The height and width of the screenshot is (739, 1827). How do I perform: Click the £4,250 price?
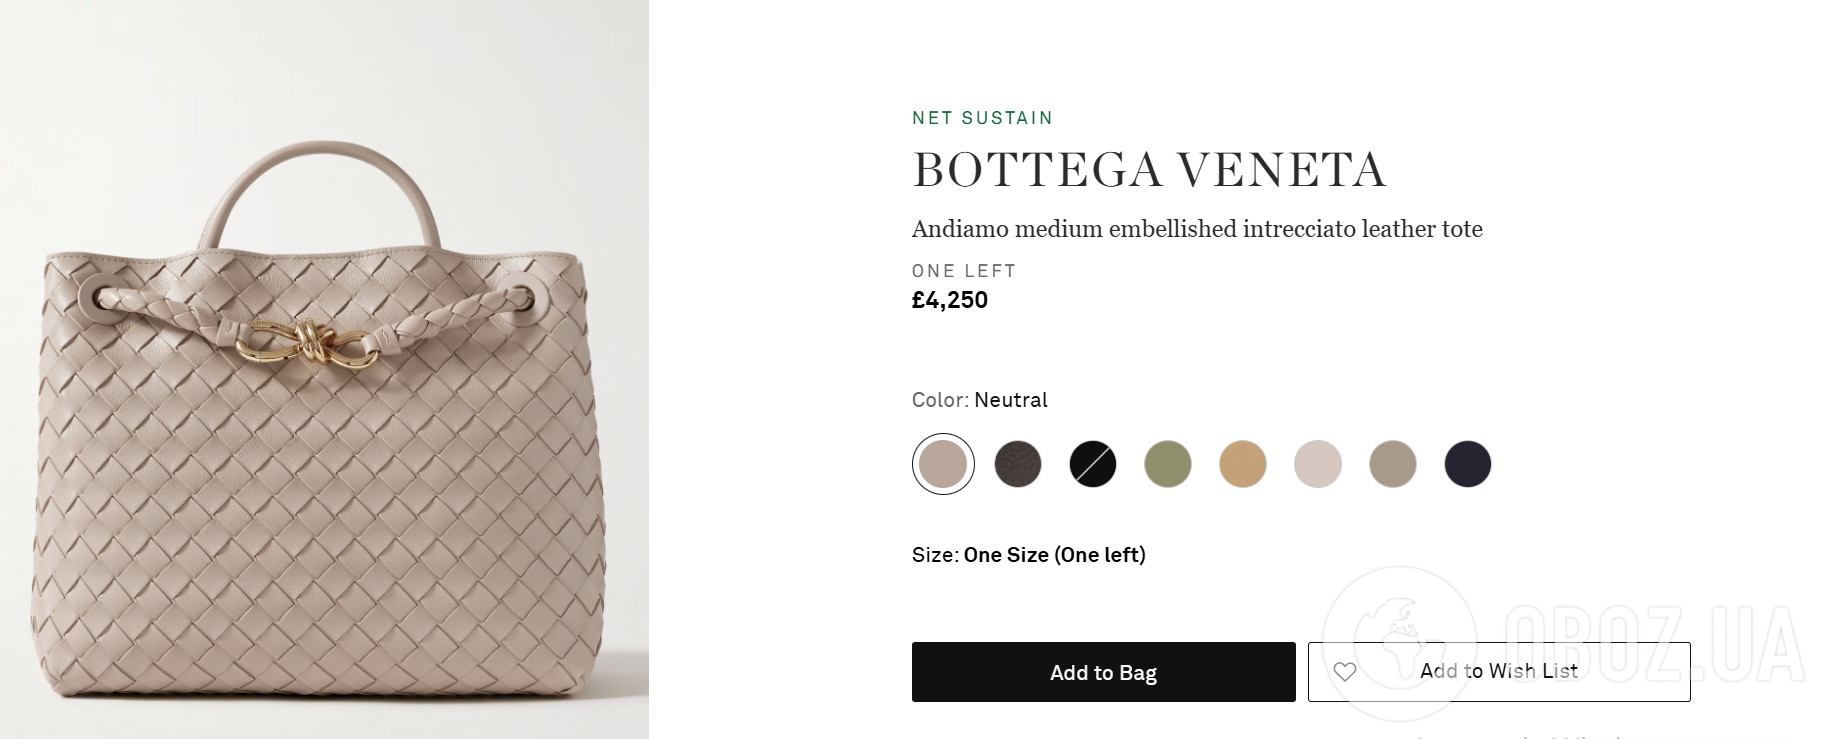click(950, 300)
